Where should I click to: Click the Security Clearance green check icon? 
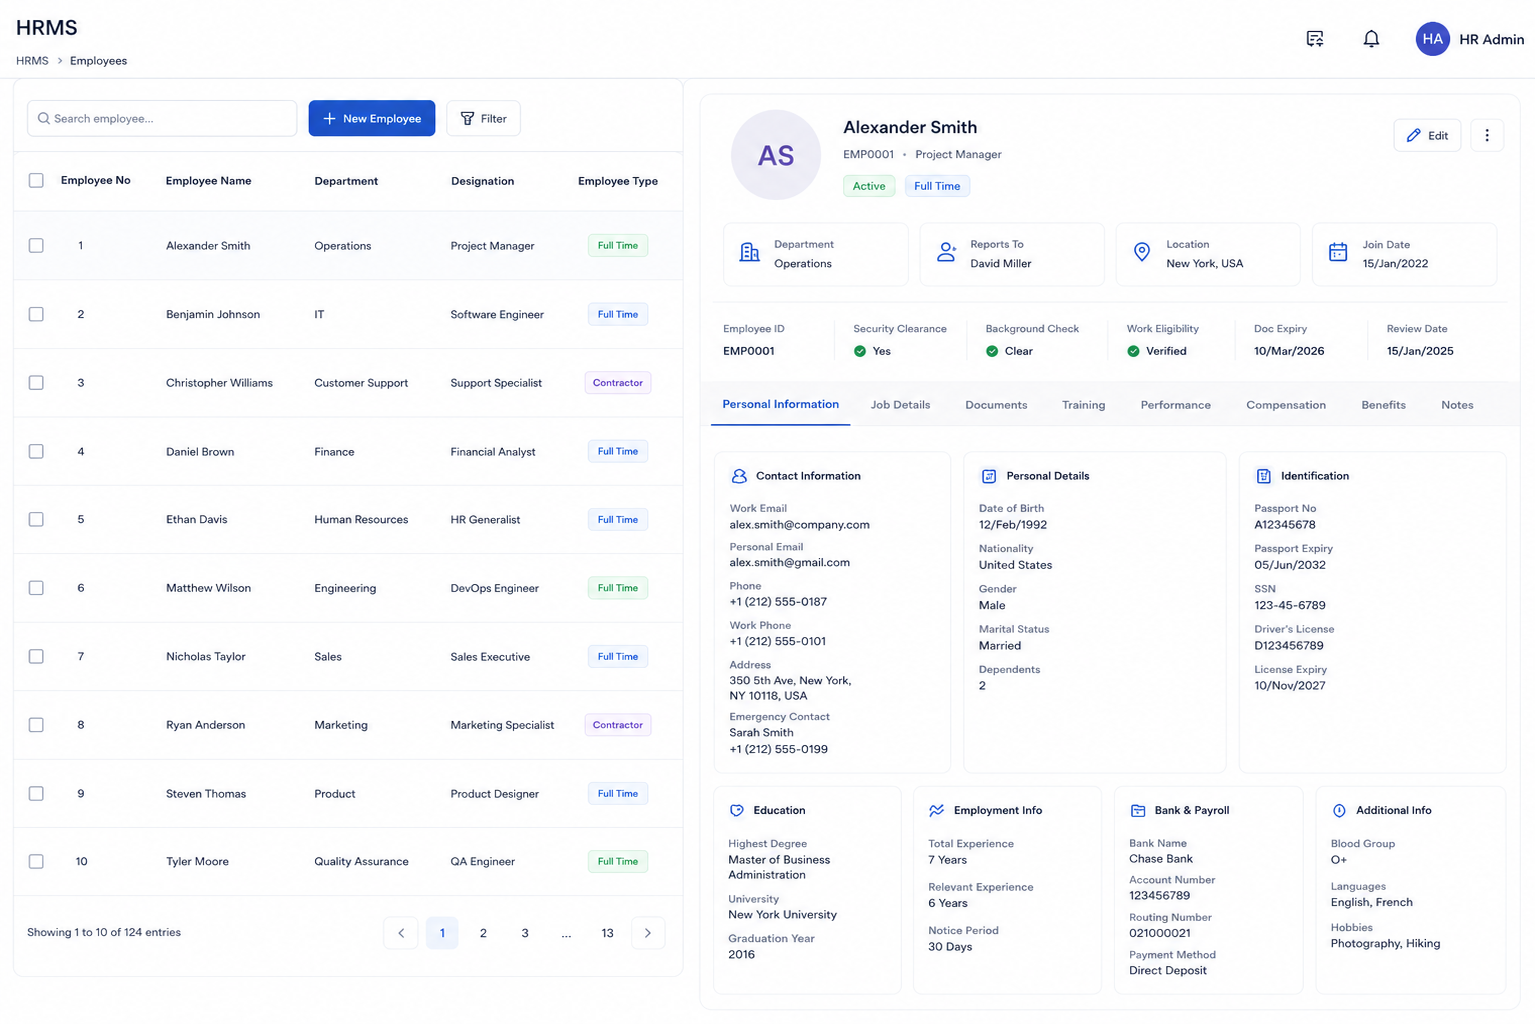[860, 351]
